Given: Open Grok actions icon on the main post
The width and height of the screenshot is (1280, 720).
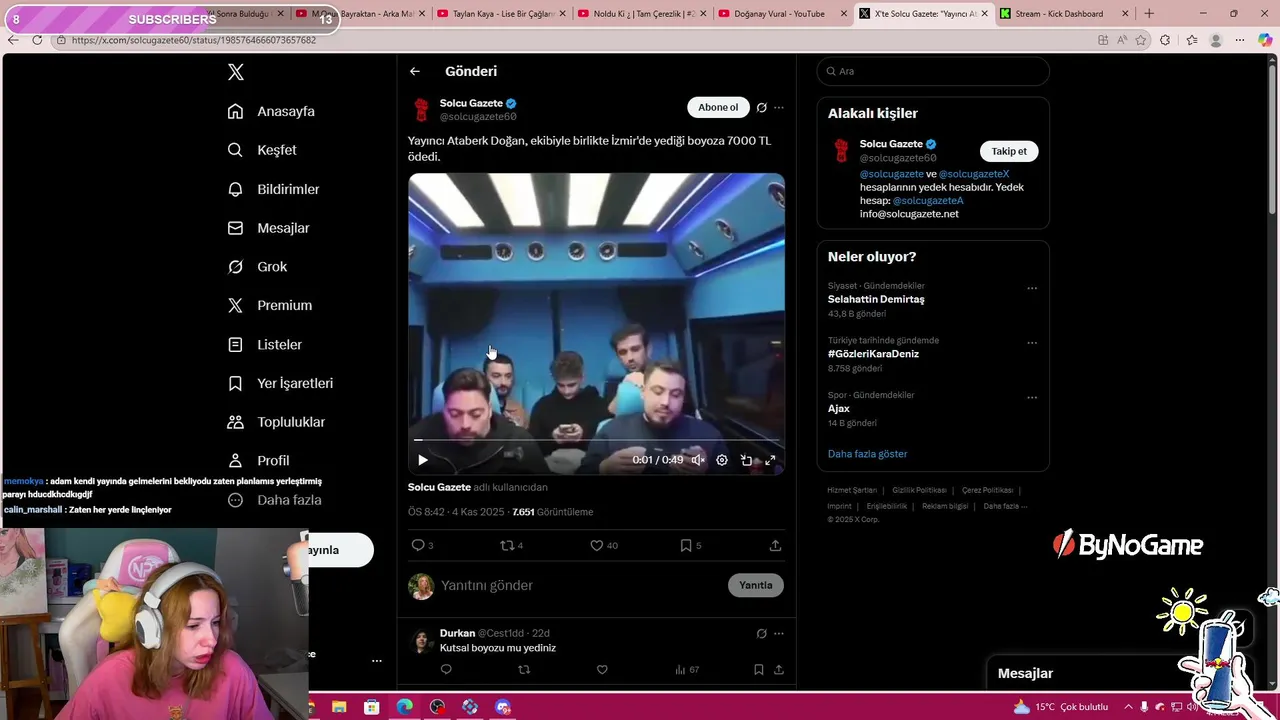Looking at the screenshot, I should [761, 107].
